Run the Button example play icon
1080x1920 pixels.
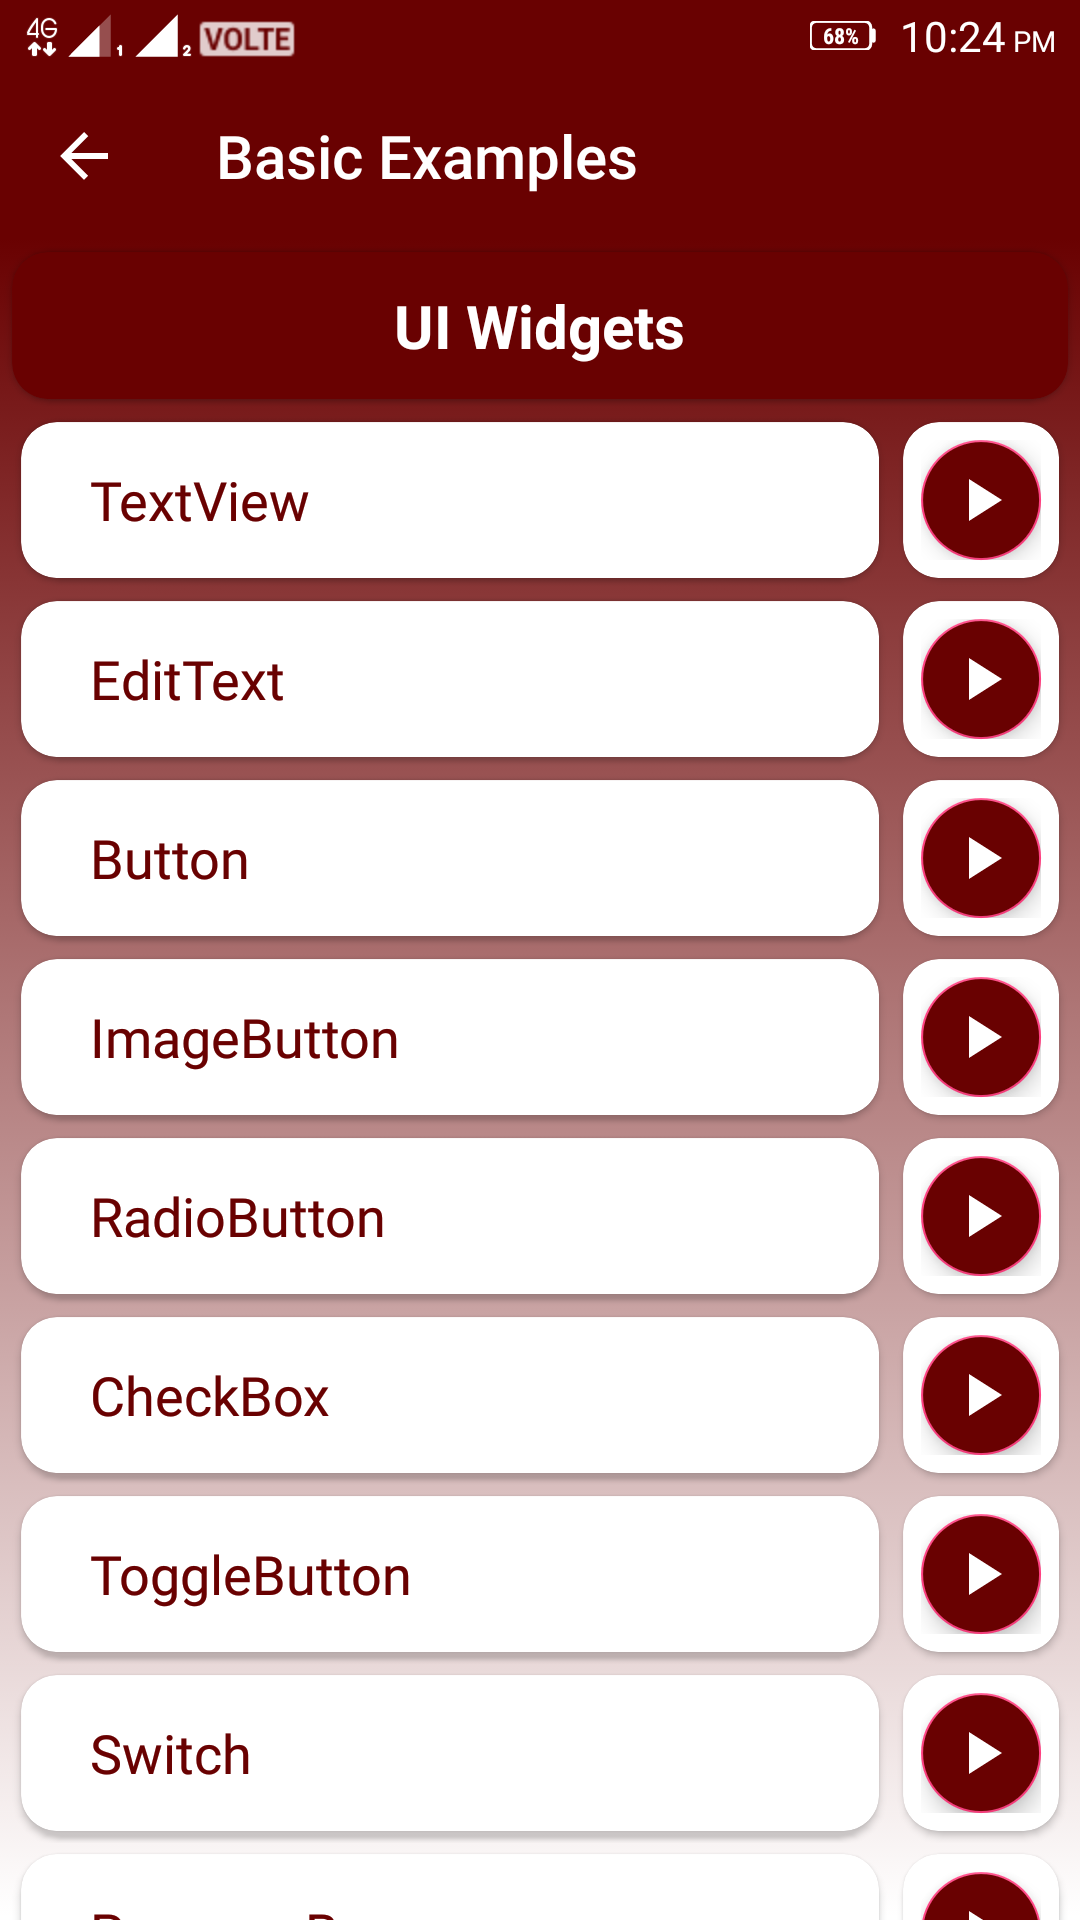coord(981,858)
